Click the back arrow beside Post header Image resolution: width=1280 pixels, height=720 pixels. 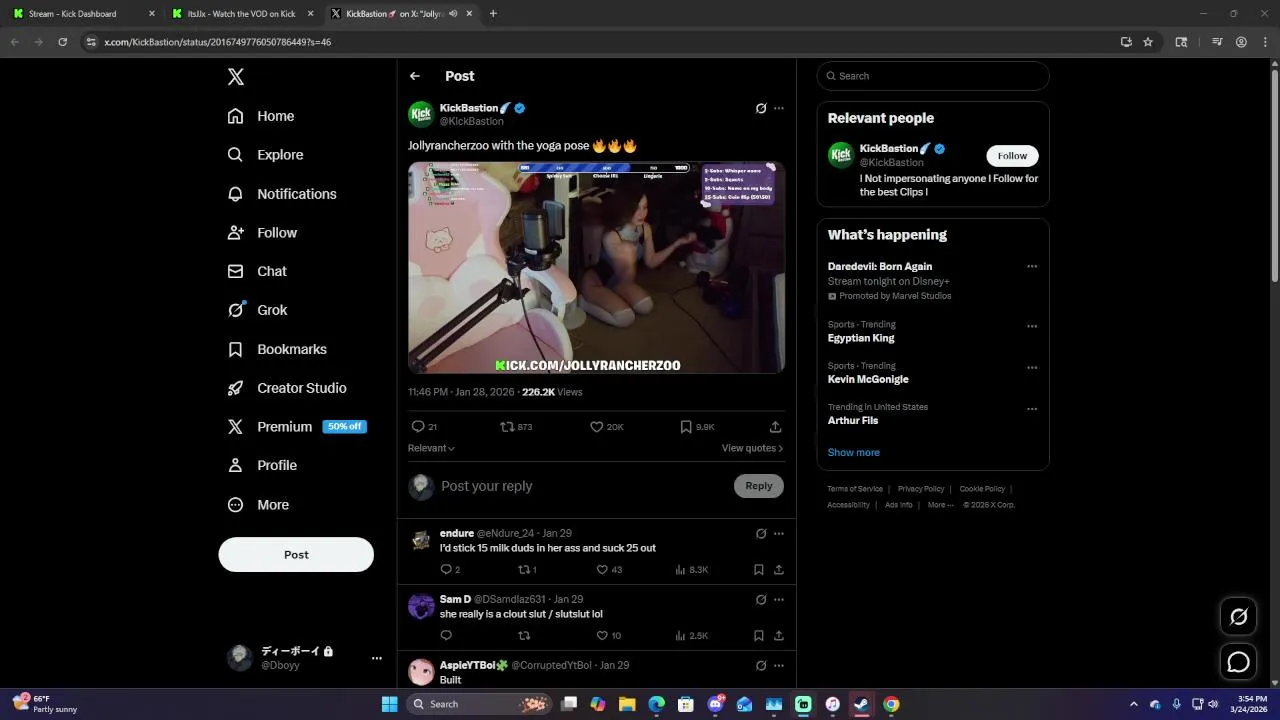point(415,76)
